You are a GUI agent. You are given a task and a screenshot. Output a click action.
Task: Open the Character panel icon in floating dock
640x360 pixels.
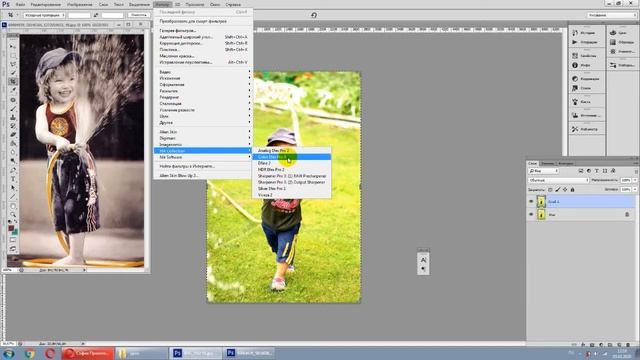coord(423,260)
